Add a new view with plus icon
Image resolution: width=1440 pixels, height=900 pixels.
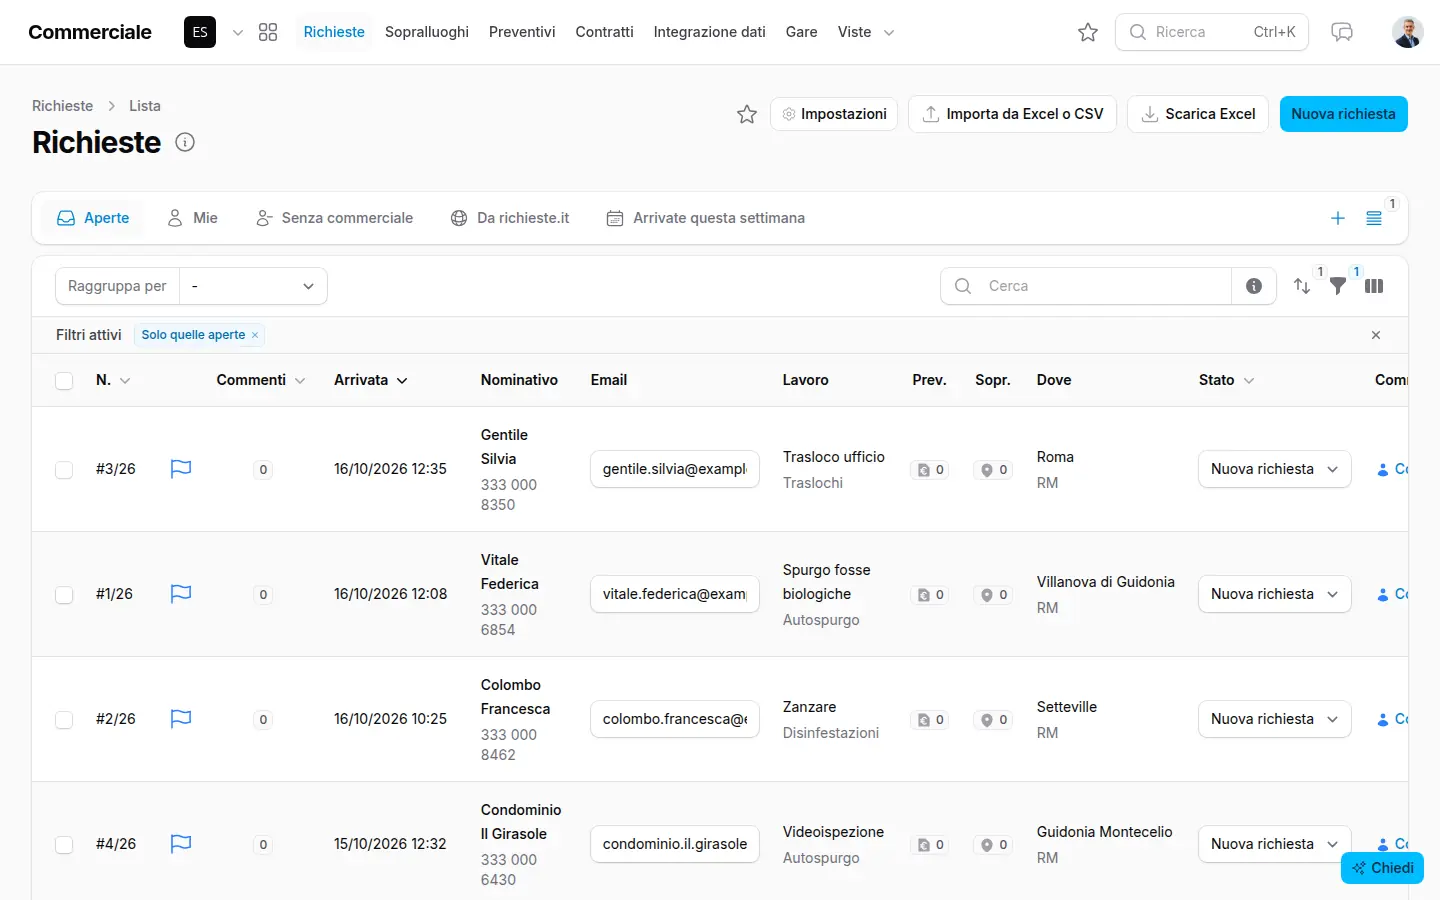point(1338,218)
